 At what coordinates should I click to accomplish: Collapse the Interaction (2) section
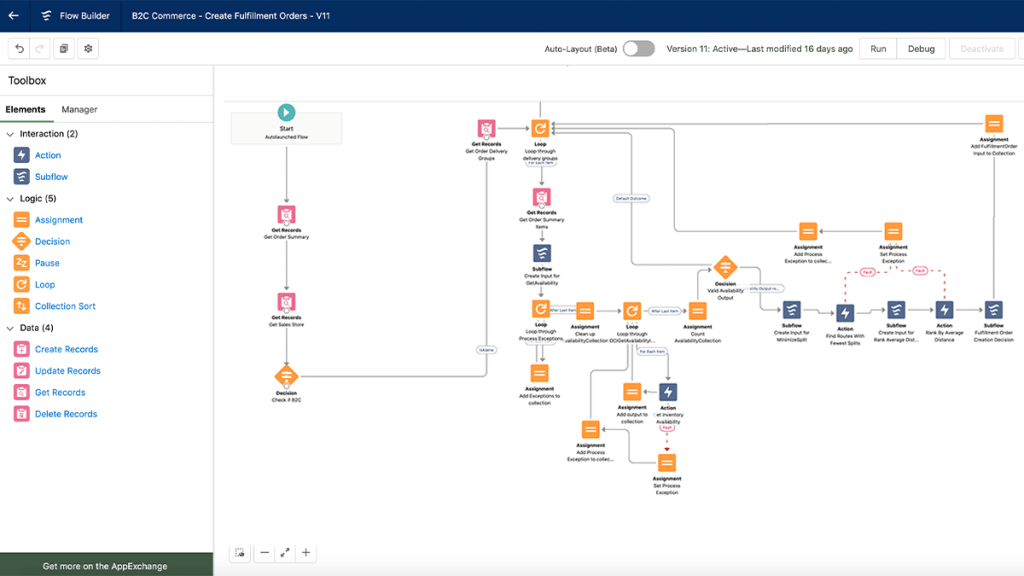10,134
